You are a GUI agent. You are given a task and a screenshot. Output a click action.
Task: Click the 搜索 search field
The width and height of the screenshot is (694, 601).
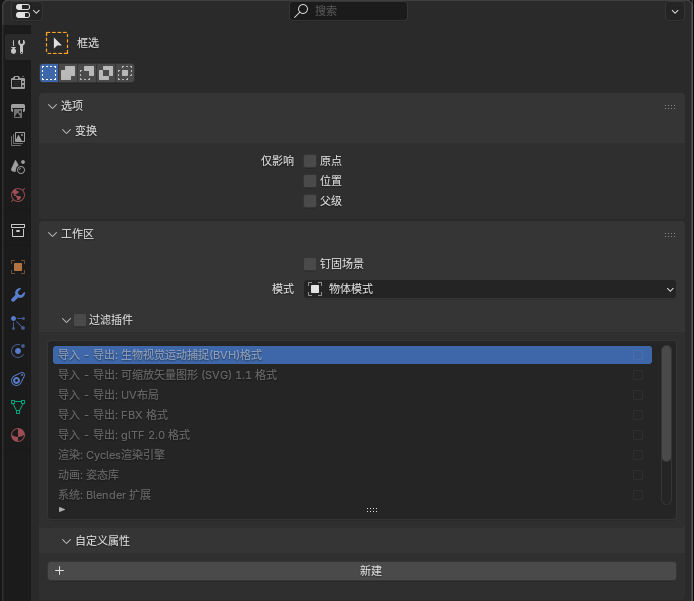pos(348,11)
